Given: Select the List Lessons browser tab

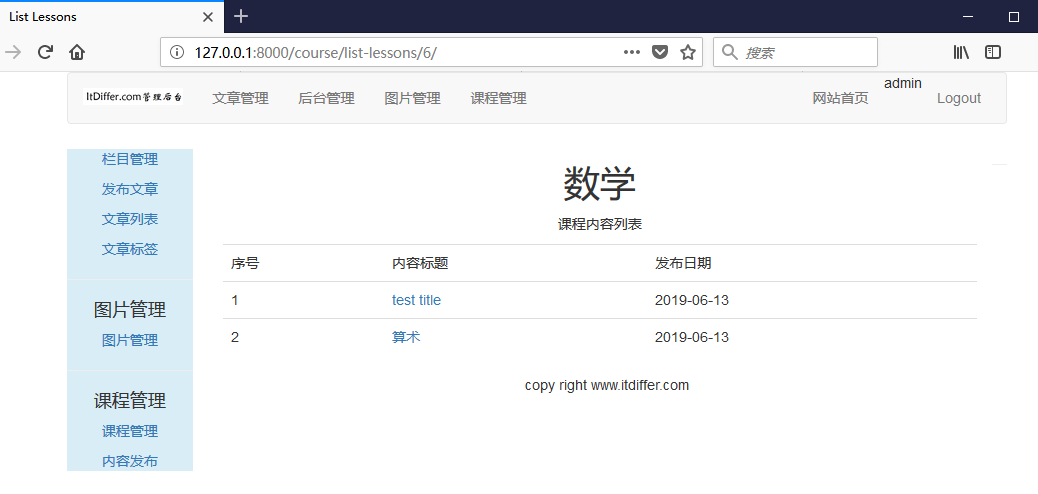Looking at the screenshot, I should tap(111, 17).
